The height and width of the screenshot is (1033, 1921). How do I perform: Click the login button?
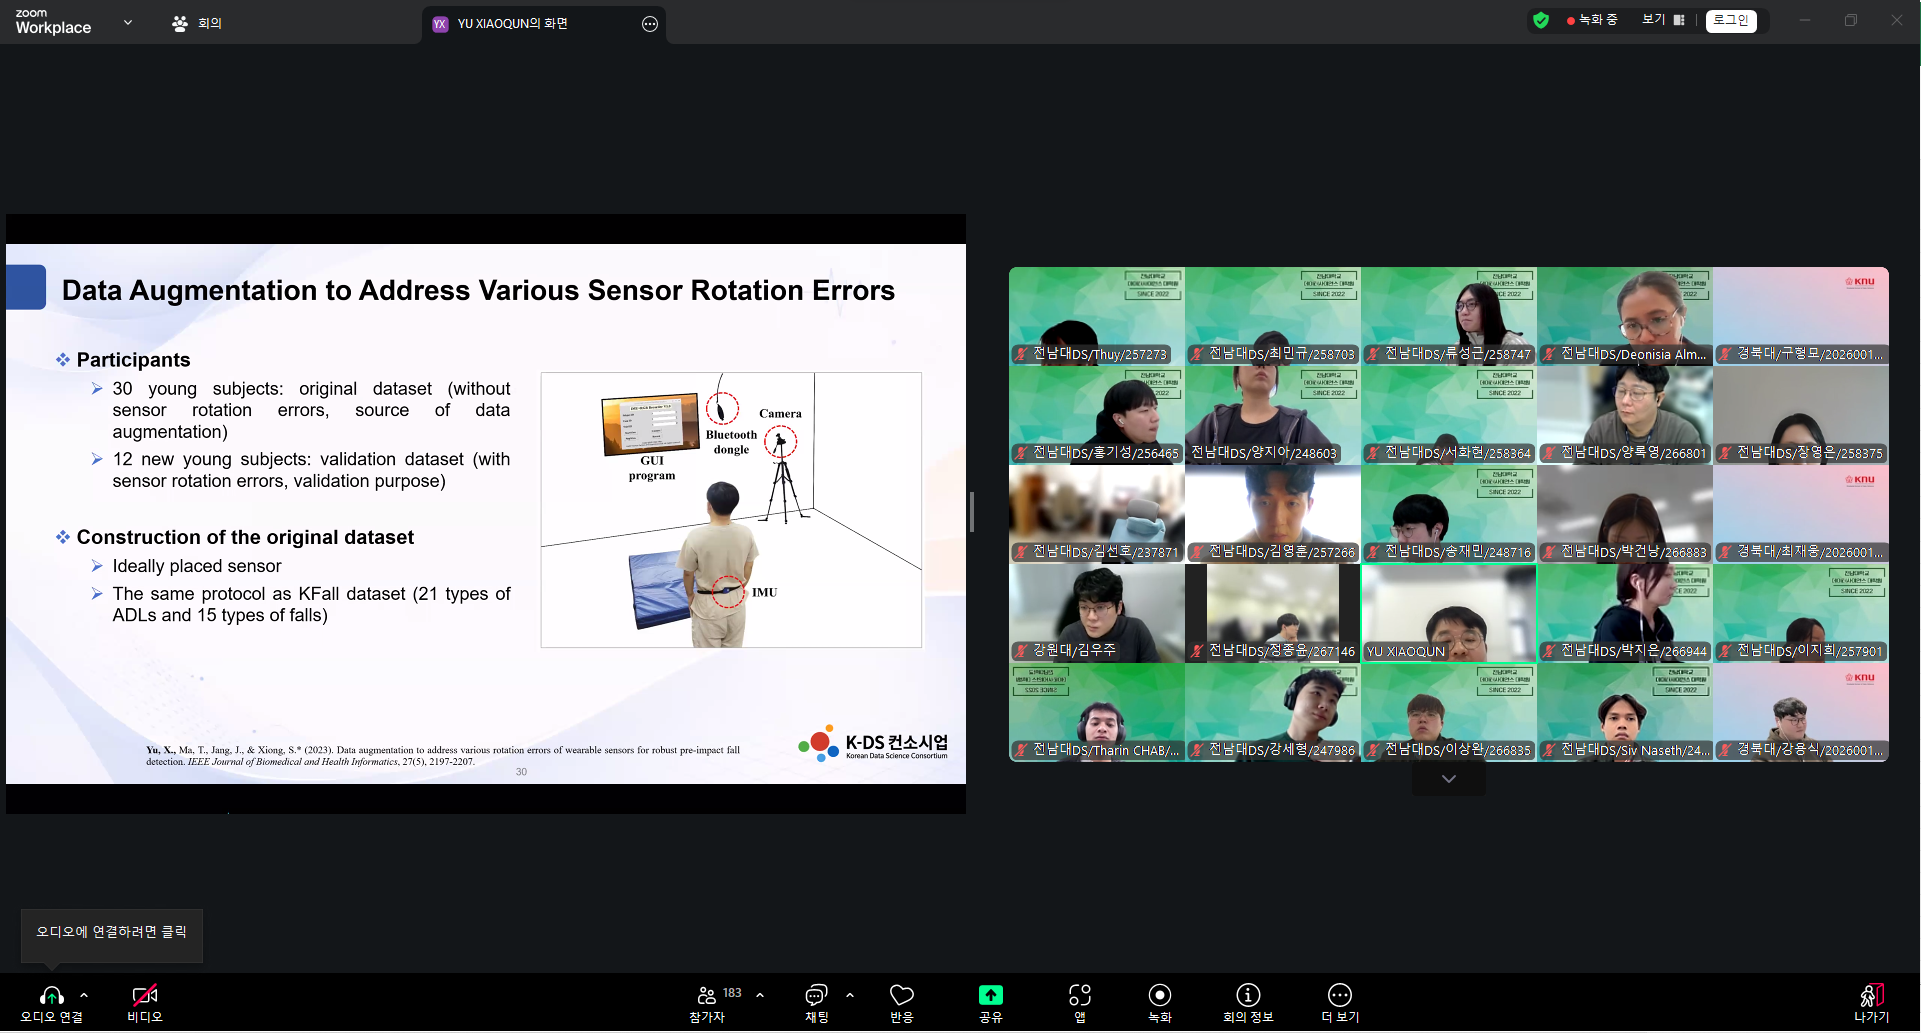pos(1731,20)
